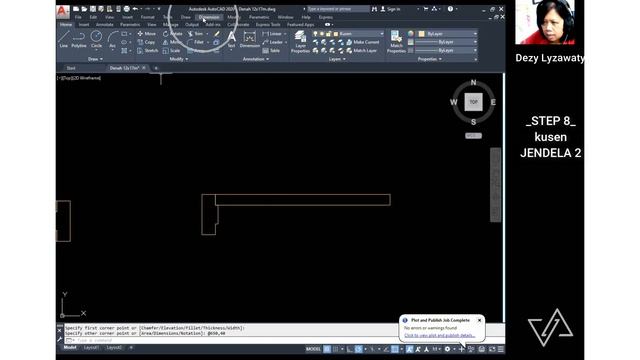Expand the Draw panel
Image resolution: width=640 pixels, height=360 pixels.
[x=96, y=59]
